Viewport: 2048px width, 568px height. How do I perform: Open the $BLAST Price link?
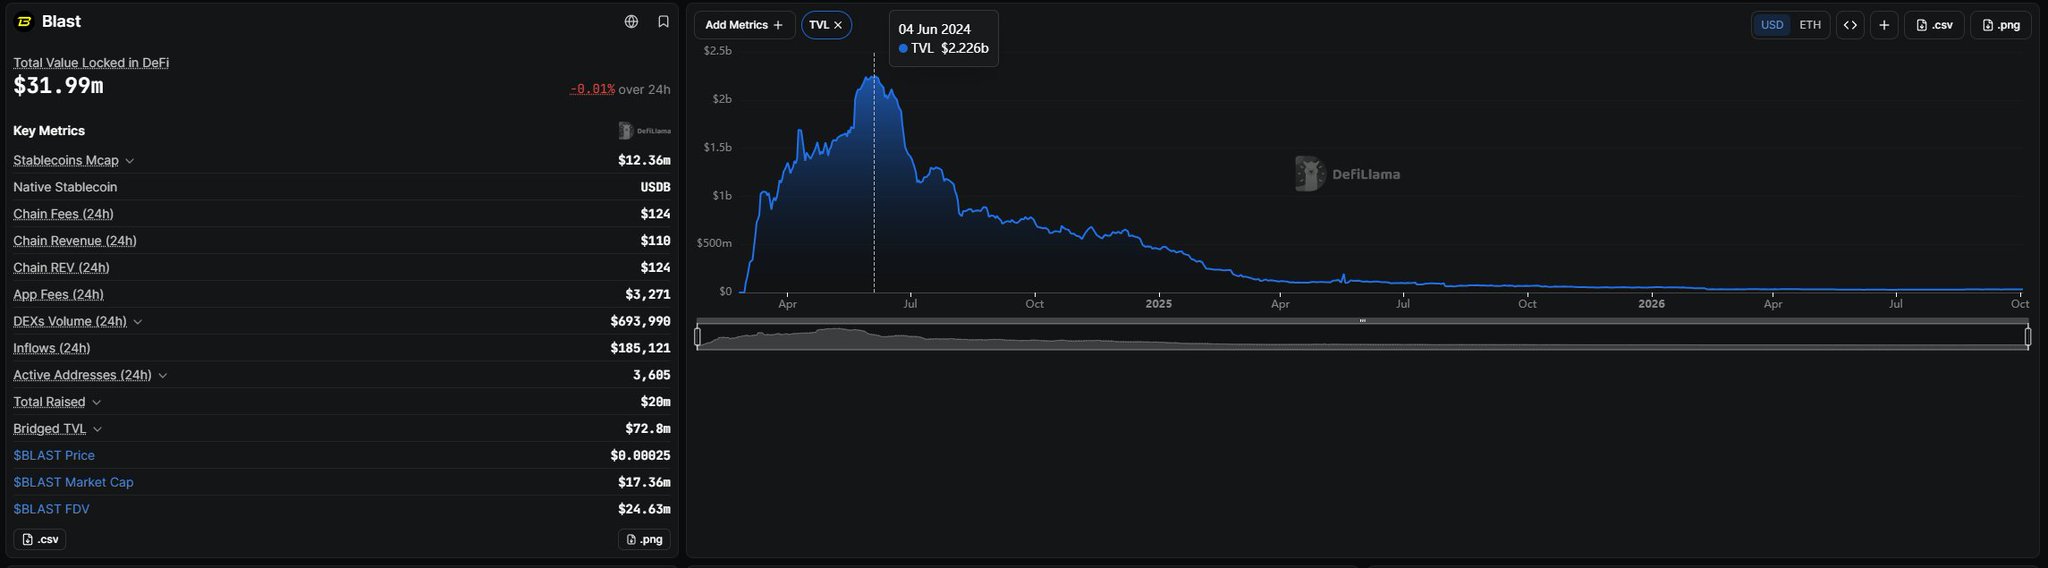[x=54, y=455]
